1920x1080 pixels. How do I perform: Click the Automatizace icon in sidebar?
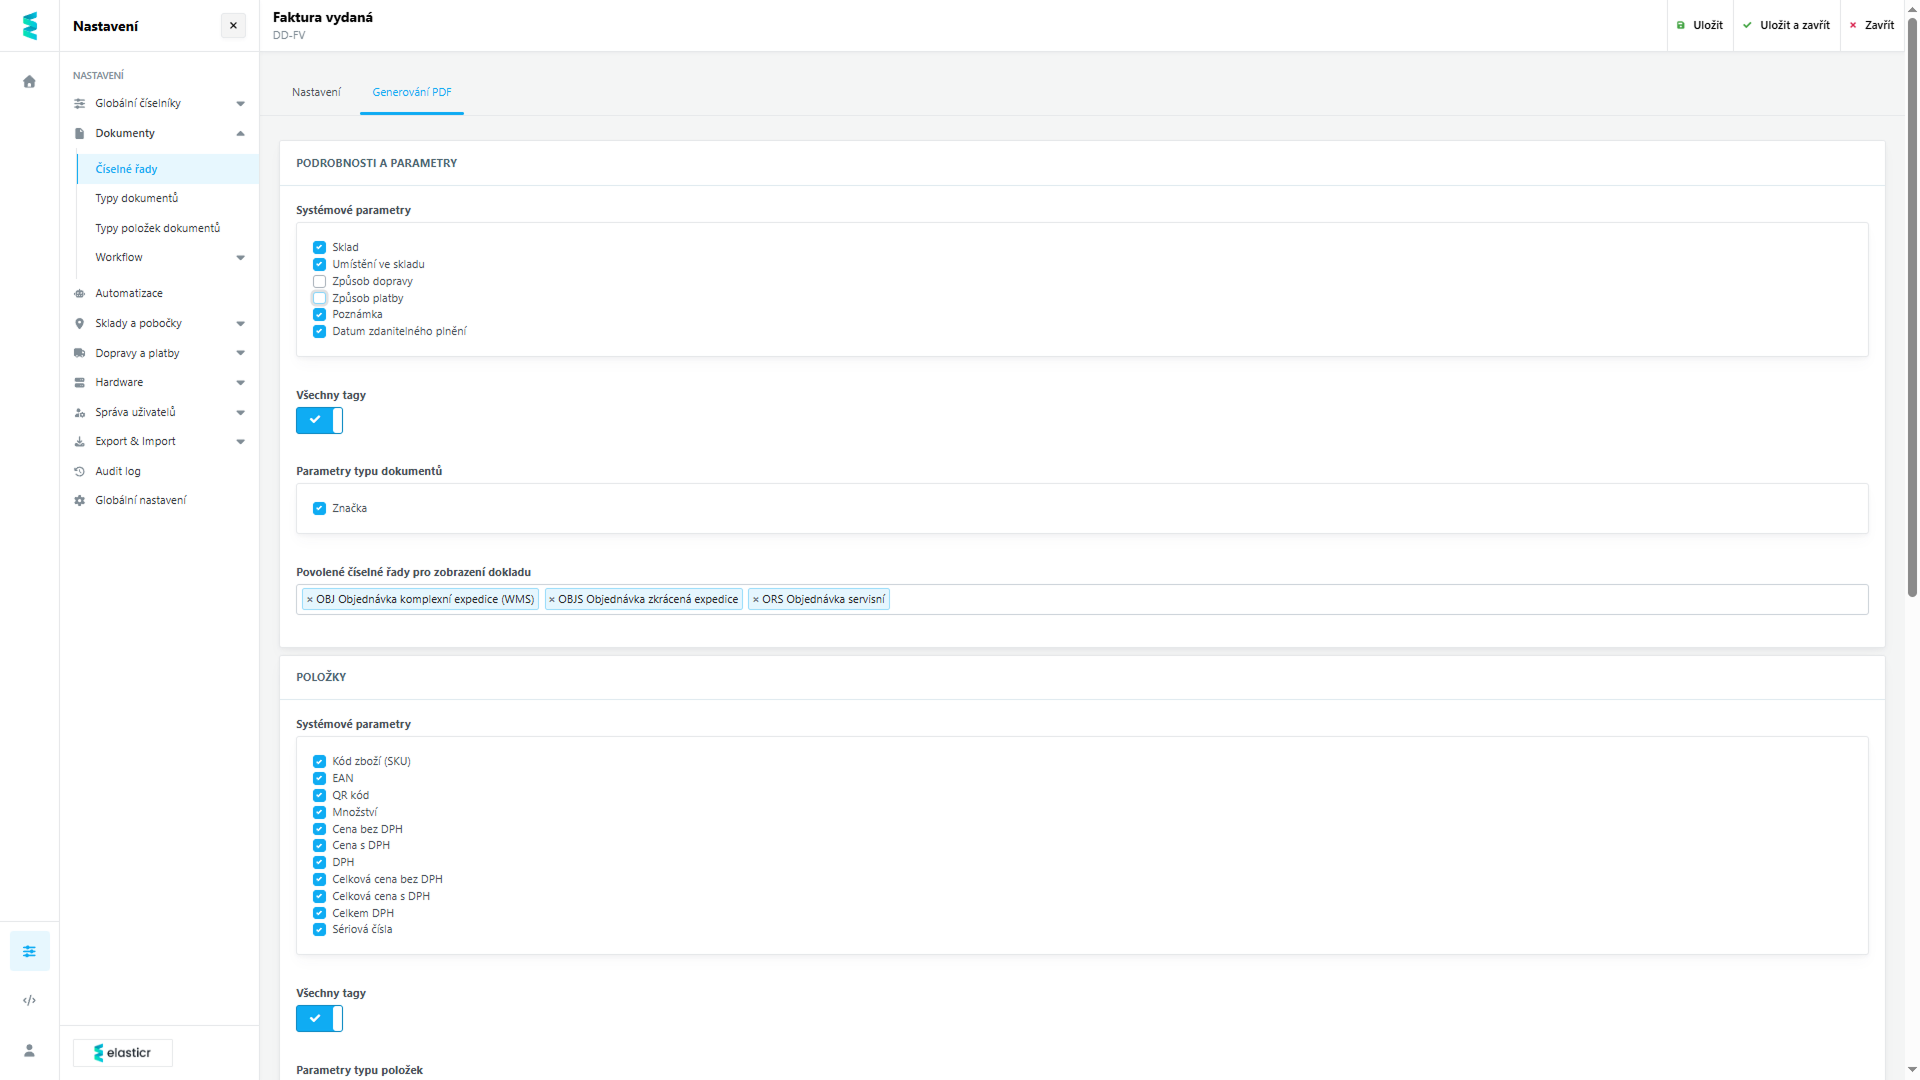80,293
